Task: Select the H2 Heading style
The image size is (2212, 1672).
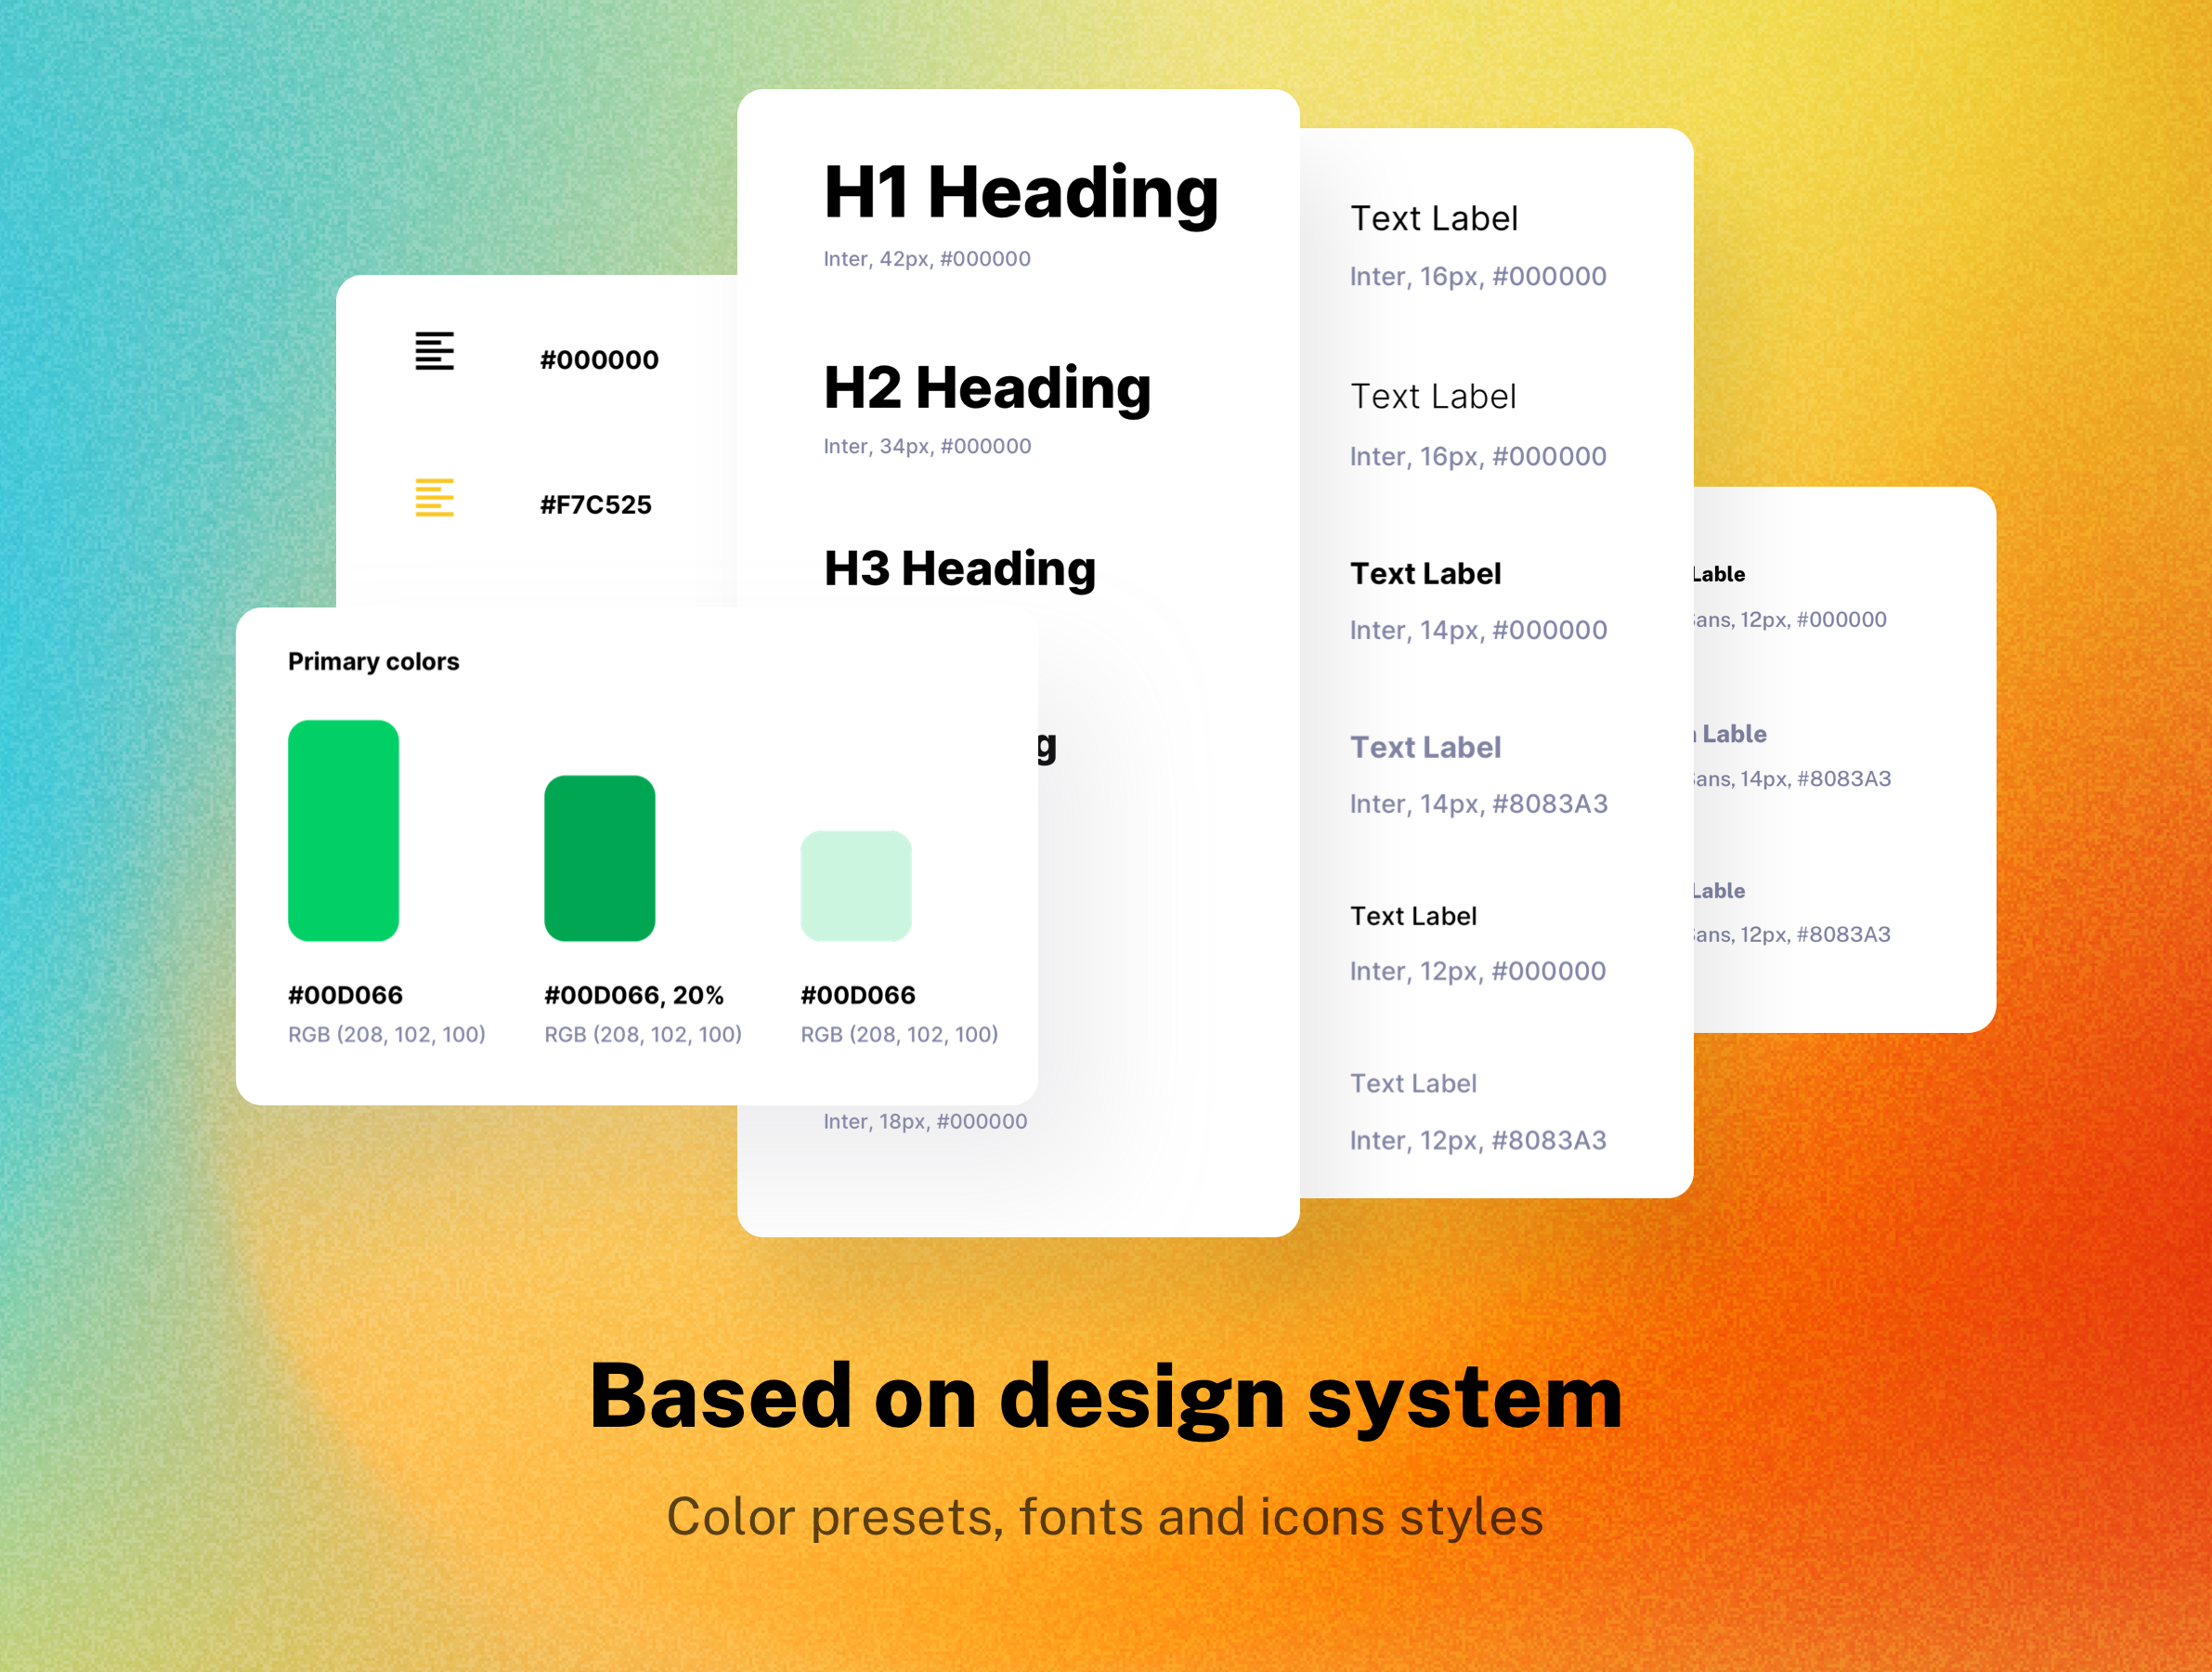Action: pos(986,388)
